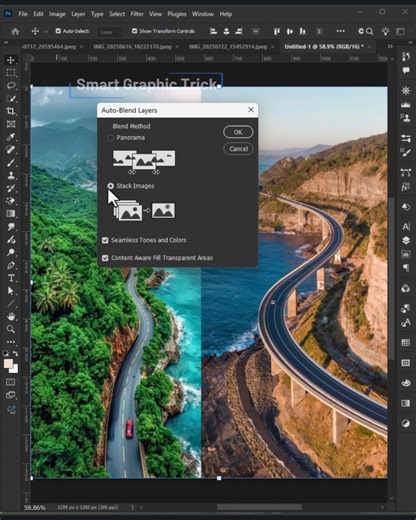The image size is (416, 520).
Task: Expand the status bar info arrow
Action: (x=132, y=507)
